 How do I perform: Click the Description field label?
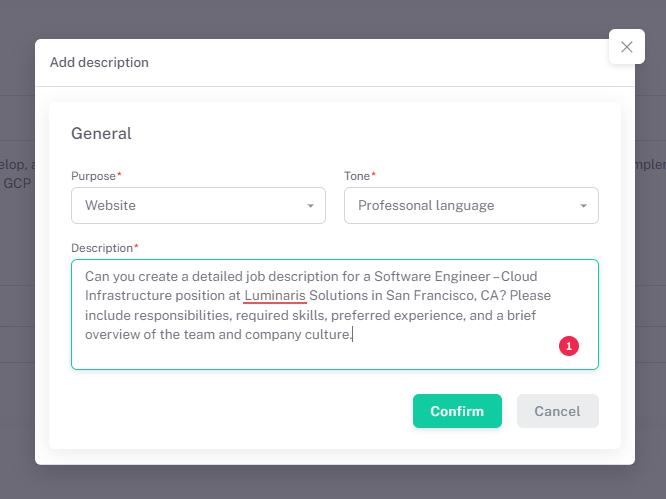(x=102, y=248)
